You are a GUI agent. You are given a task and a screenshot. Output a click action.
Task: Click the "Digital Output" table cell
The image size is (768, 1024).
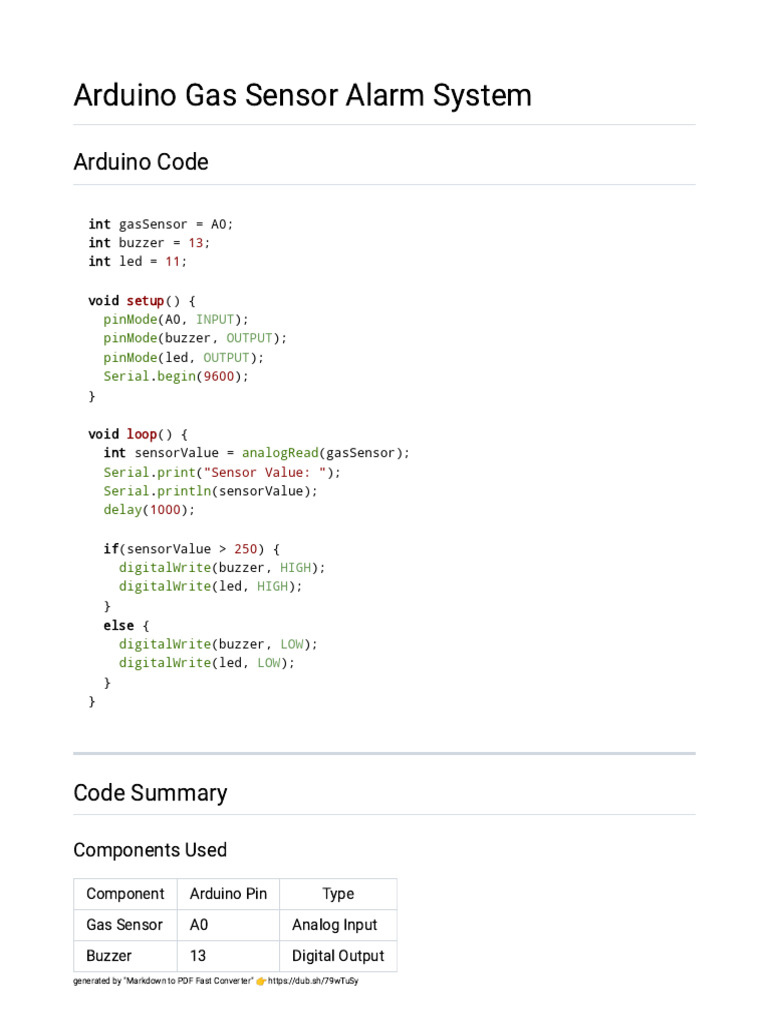338,956
